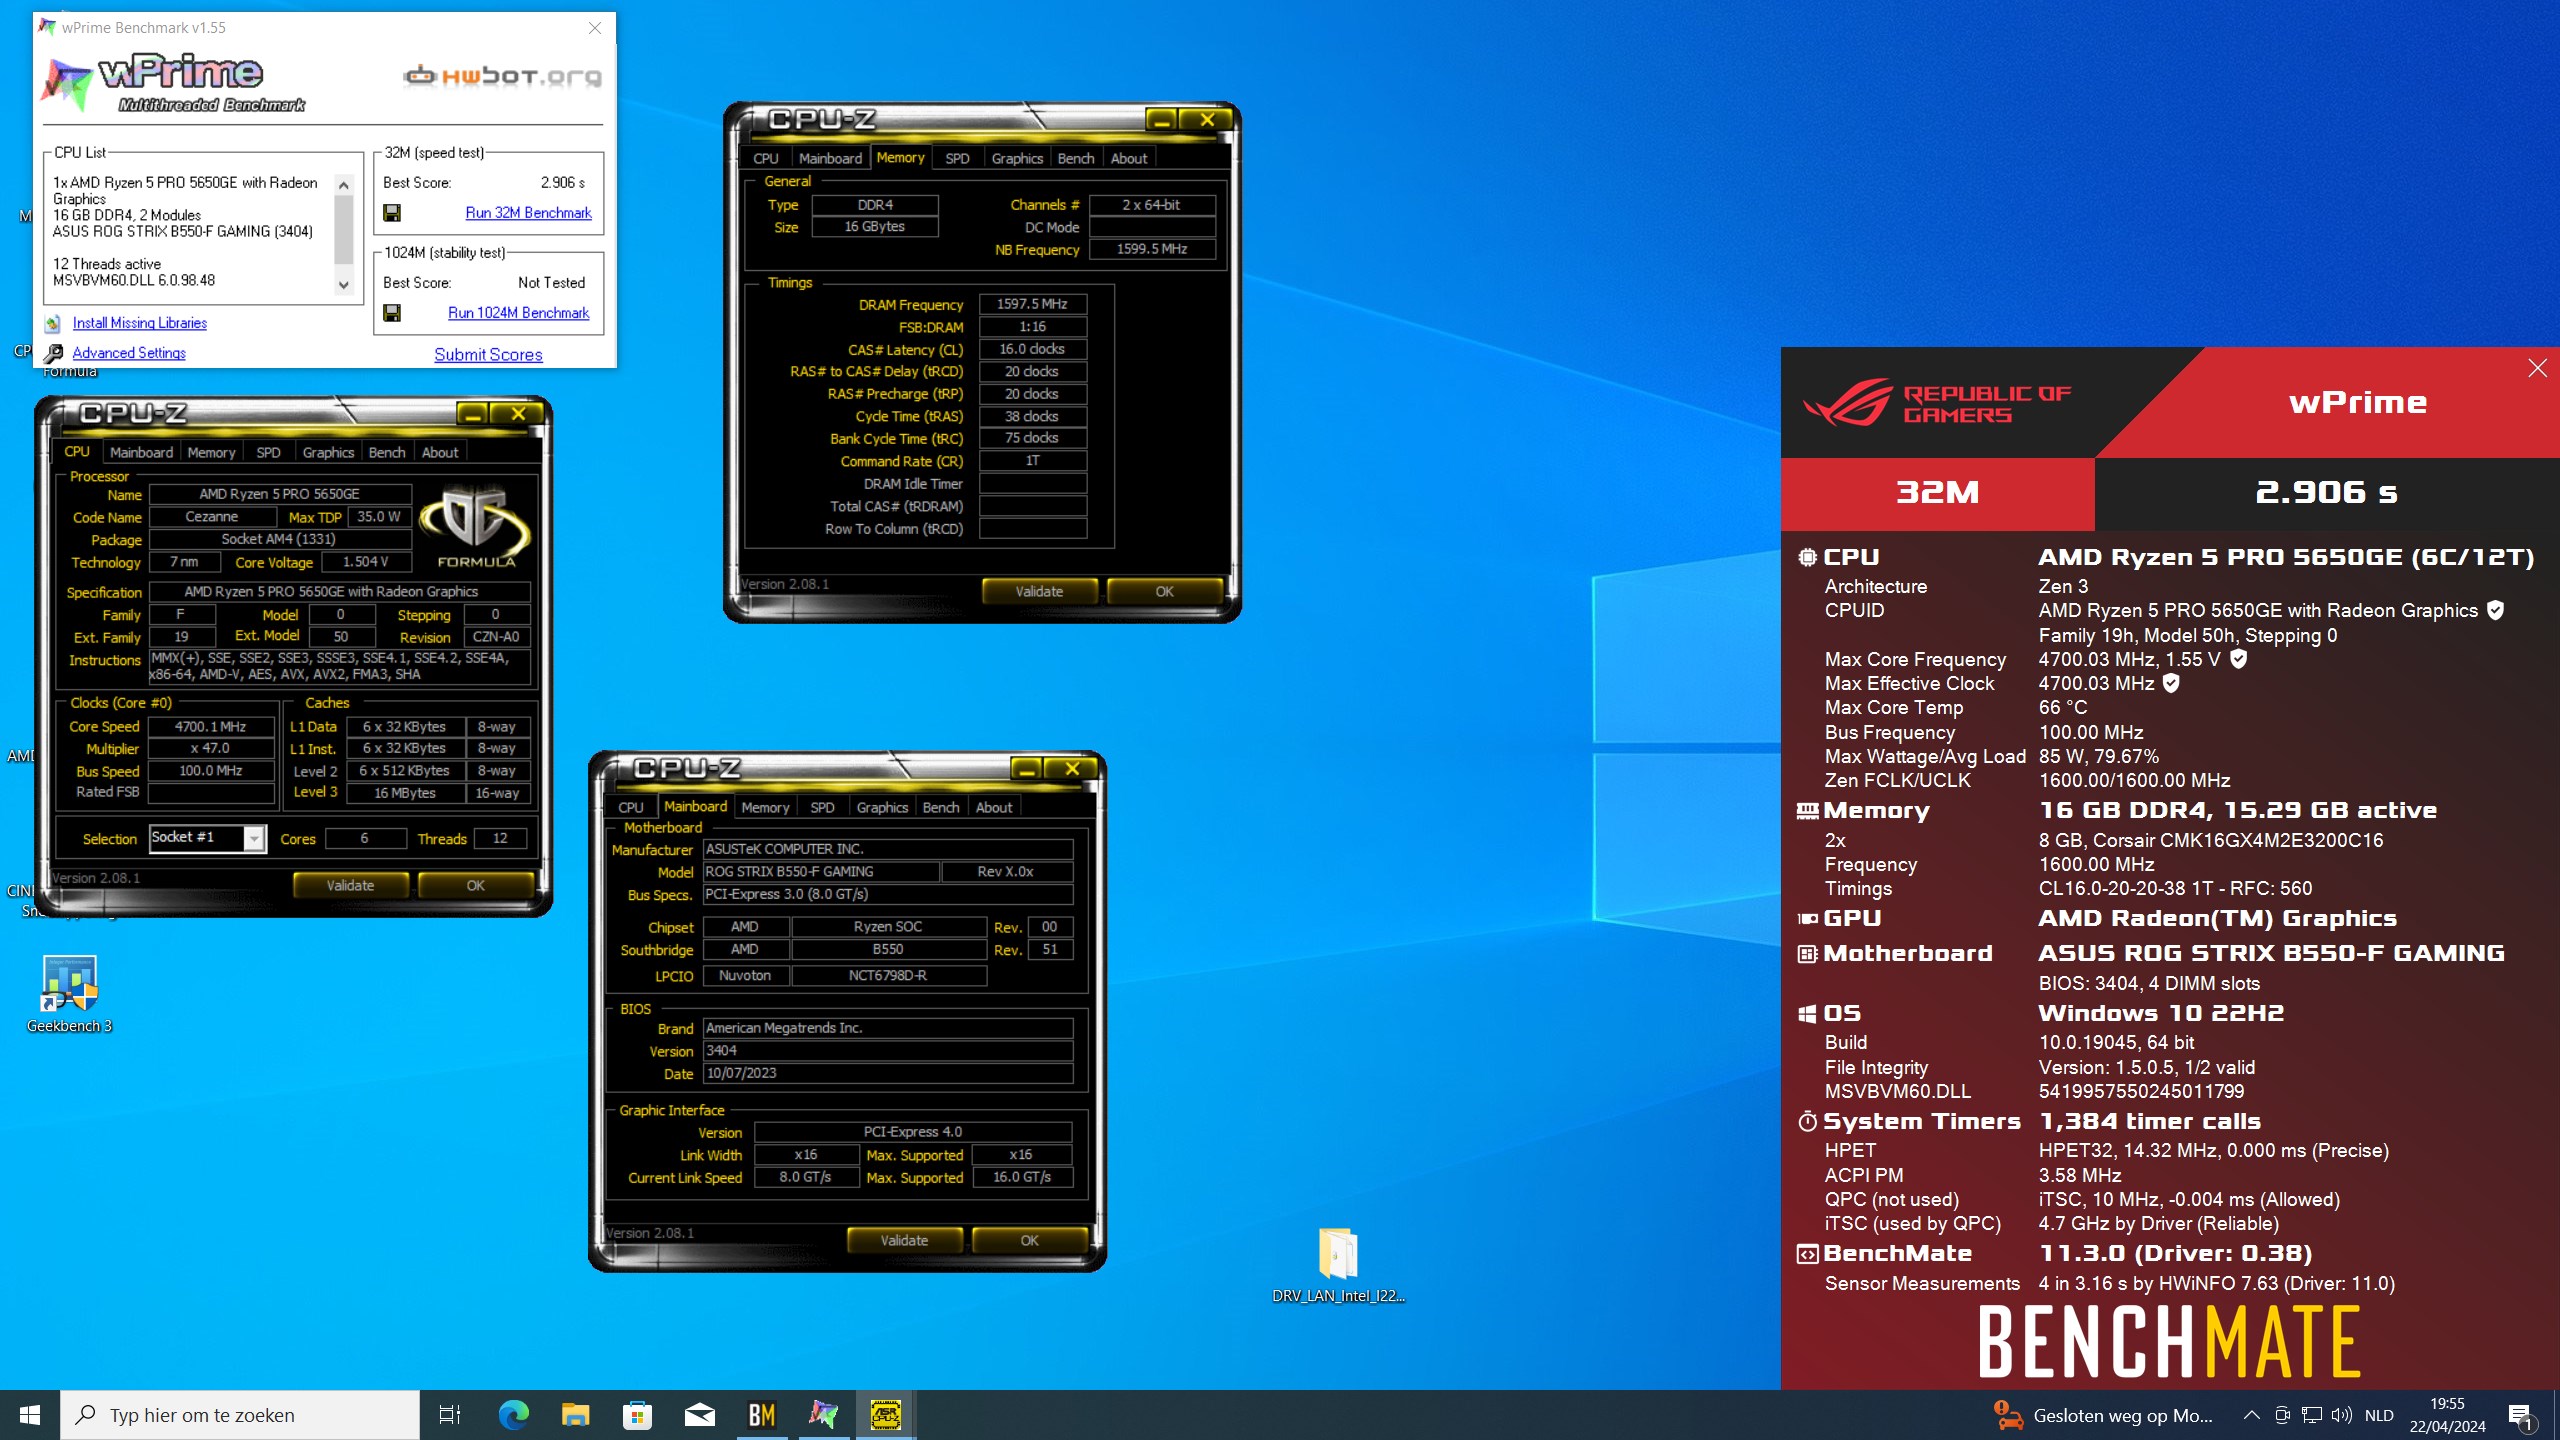Click OK in CPU-Z CPU window
Screen dimensions: 2560x1440
[475, 885]
